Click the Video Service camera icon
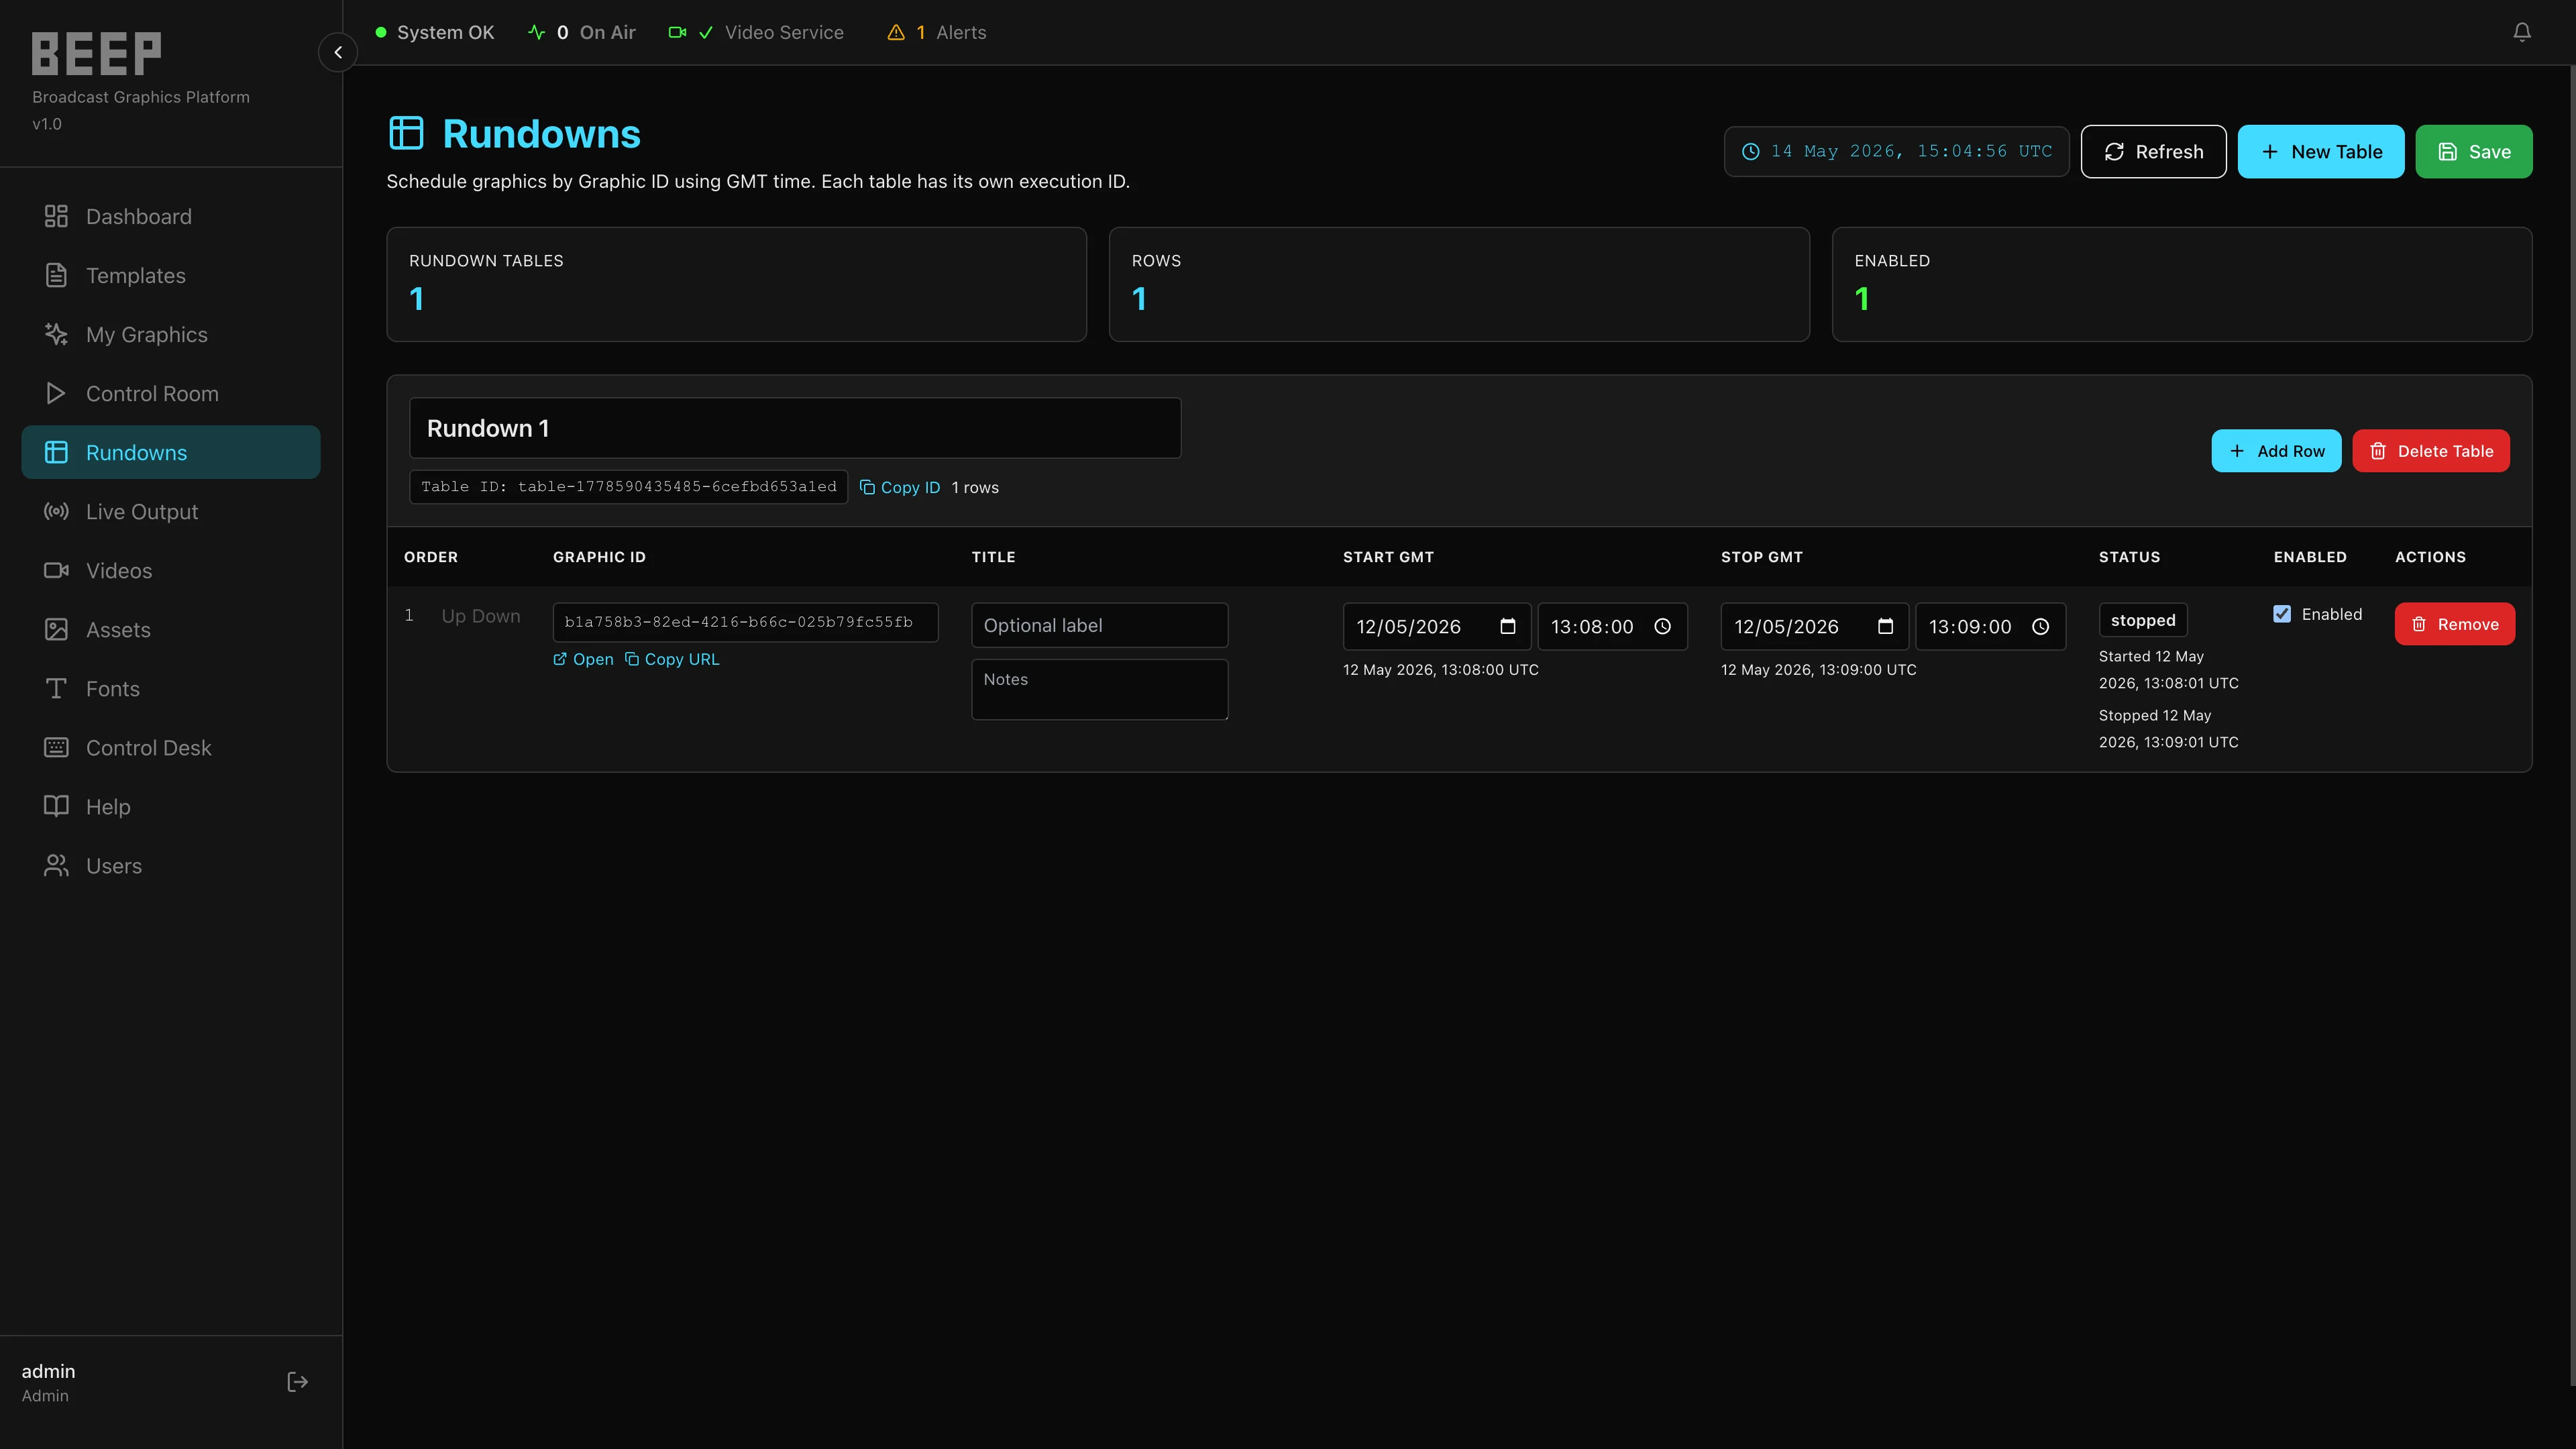Image resolution: width=2576 pixels, height=1449 pixels. [x=677, y=32]
